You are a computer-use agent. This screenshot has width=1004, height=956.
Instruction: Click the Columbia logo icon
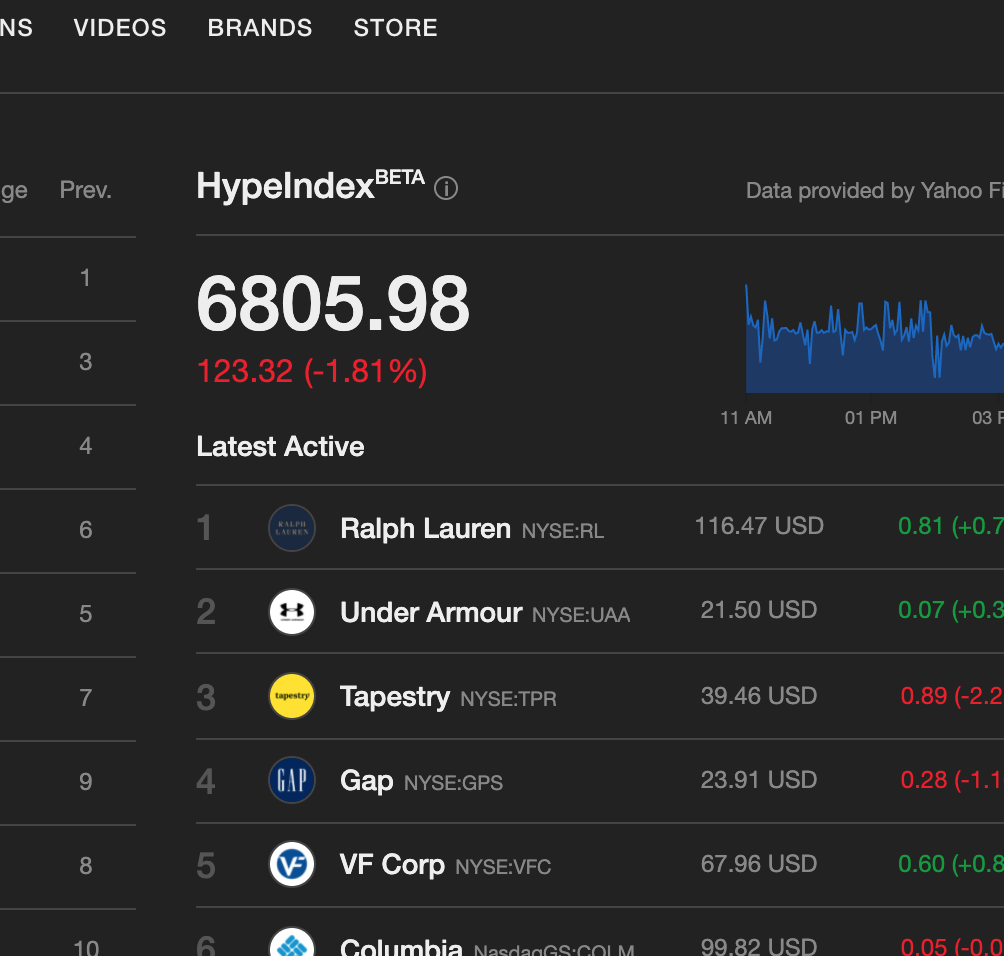(x=292, y=943)
